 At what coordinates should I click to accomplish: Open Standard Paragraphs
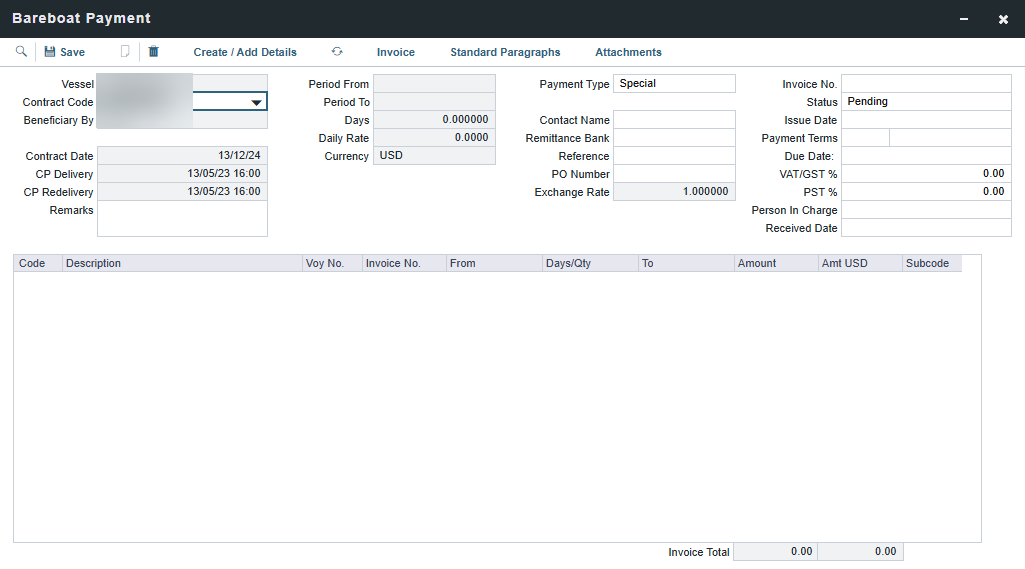pyautogui.click(x=505, y=52)
